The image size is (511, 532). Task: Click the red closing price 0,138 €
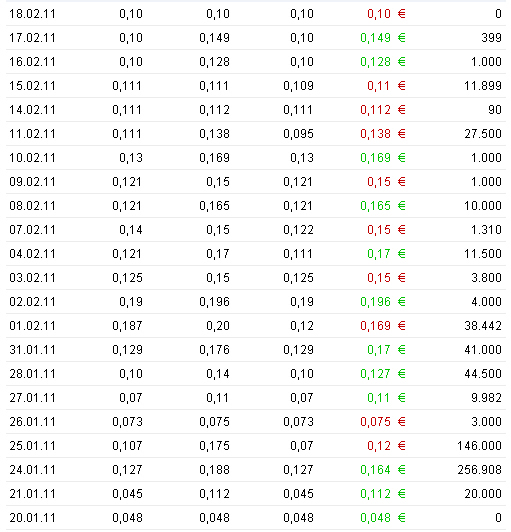click(383, 134)
